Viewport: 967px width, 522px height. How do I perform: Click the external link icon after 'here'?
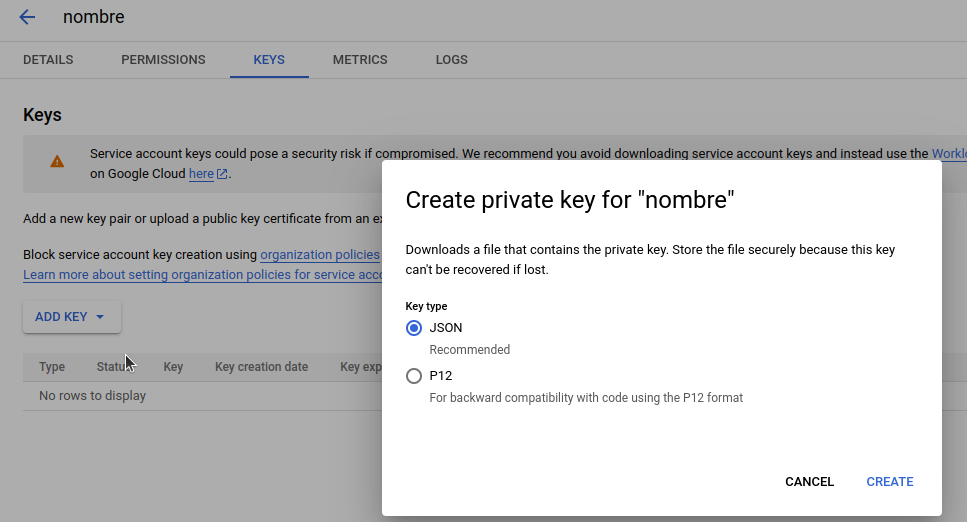click(x=223, y=174)
